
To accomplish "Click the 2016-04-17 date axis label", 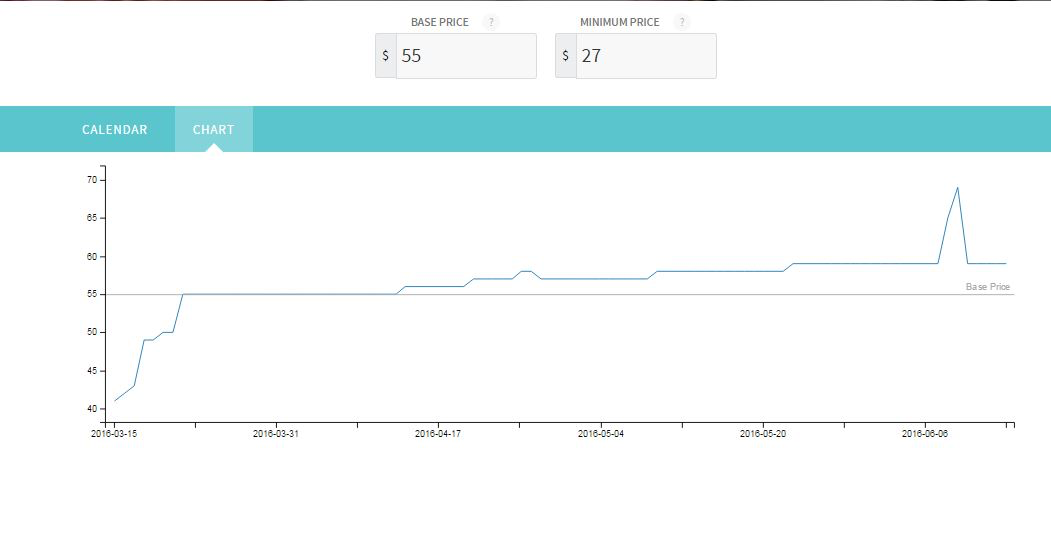I will 438,434.
